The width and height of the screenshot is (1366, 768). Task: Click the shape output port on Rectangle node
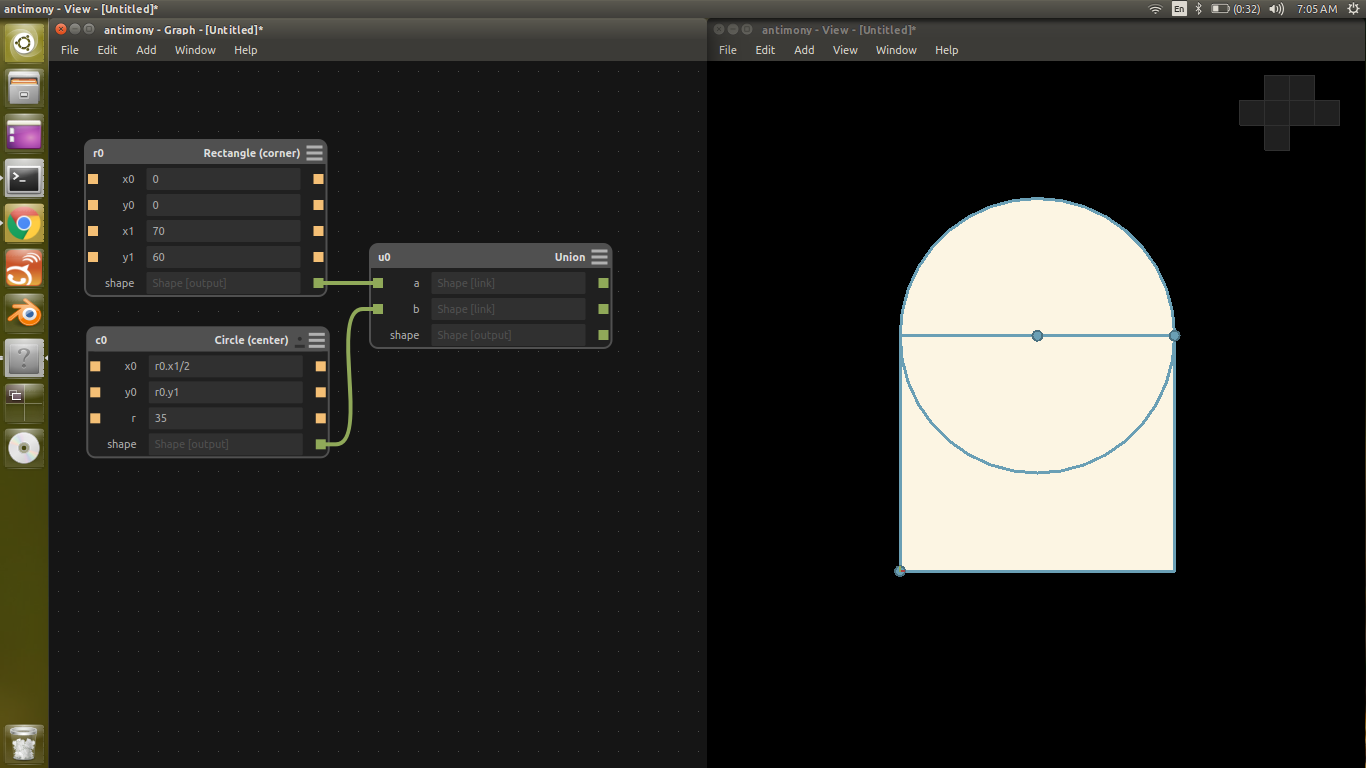pos(319,283)
